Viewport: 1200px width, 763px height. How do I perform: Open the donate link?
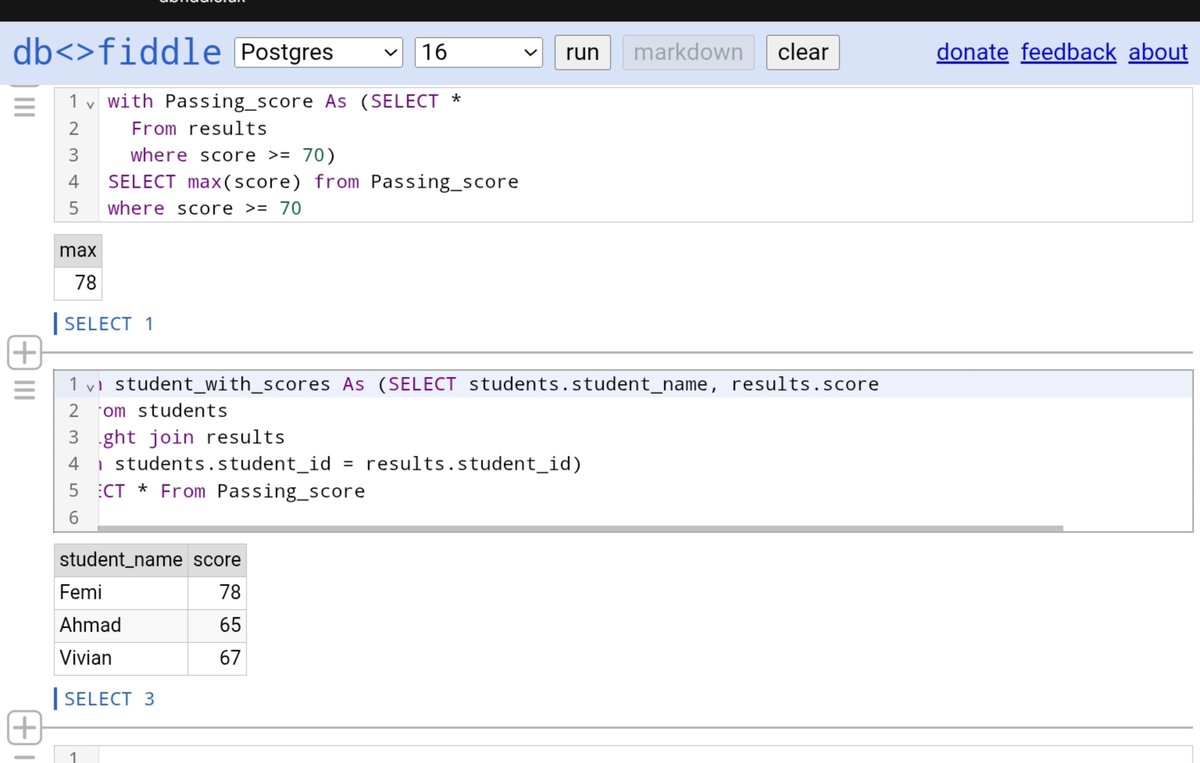pyautogui.click(x=972, y=52)
